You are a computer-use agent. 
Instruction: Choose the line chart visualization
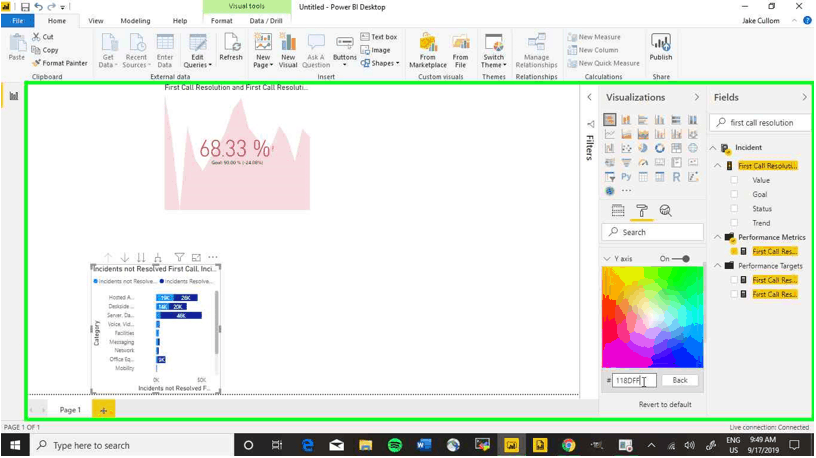tap(610, 134)
